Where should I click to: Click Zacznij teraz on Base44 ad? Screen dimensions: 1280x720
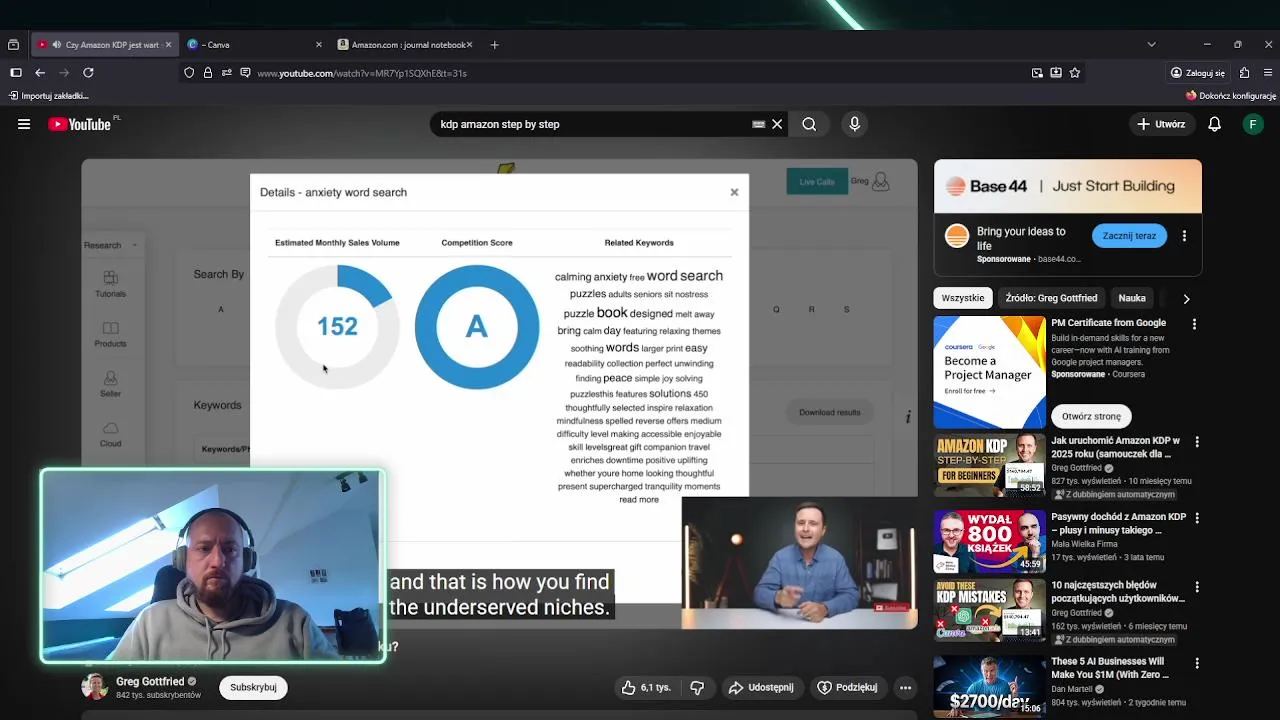pyautogui.click(x=1129, y=236)
